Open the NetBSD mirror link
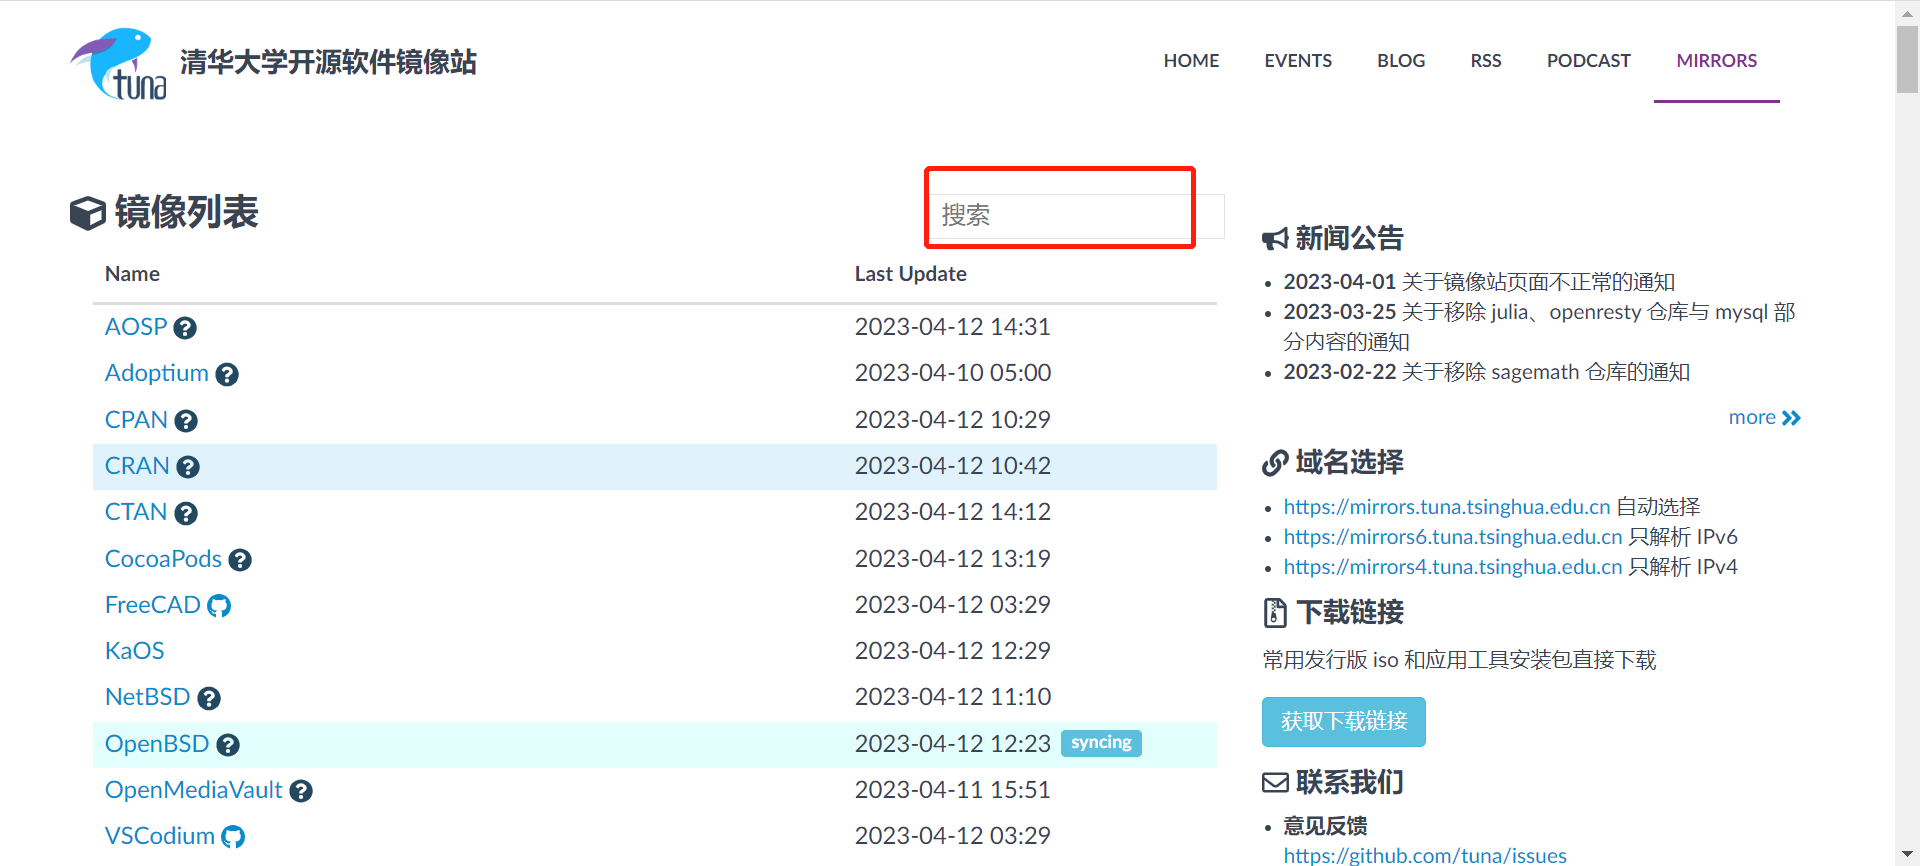1920x866 pixels. click(x=147, y=697)
